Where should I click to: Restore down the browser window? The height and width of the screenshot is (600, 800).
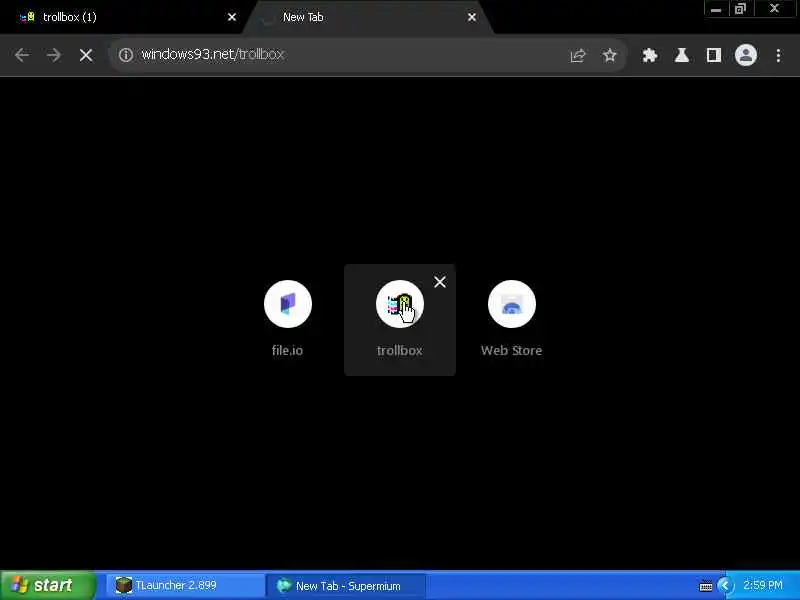(740, 9)
